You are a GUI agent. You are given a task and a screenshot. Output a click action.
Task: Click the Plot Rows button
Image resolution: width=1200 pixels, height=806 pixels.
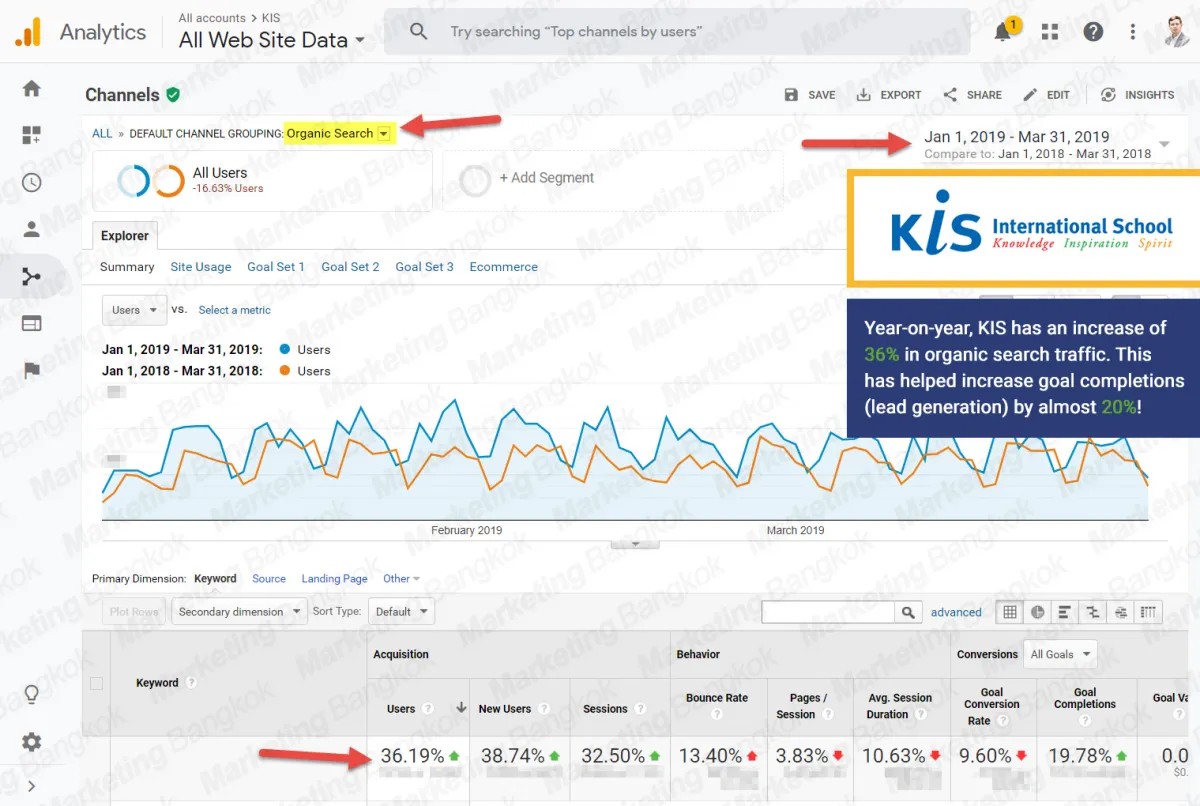[x=134, y=612]
